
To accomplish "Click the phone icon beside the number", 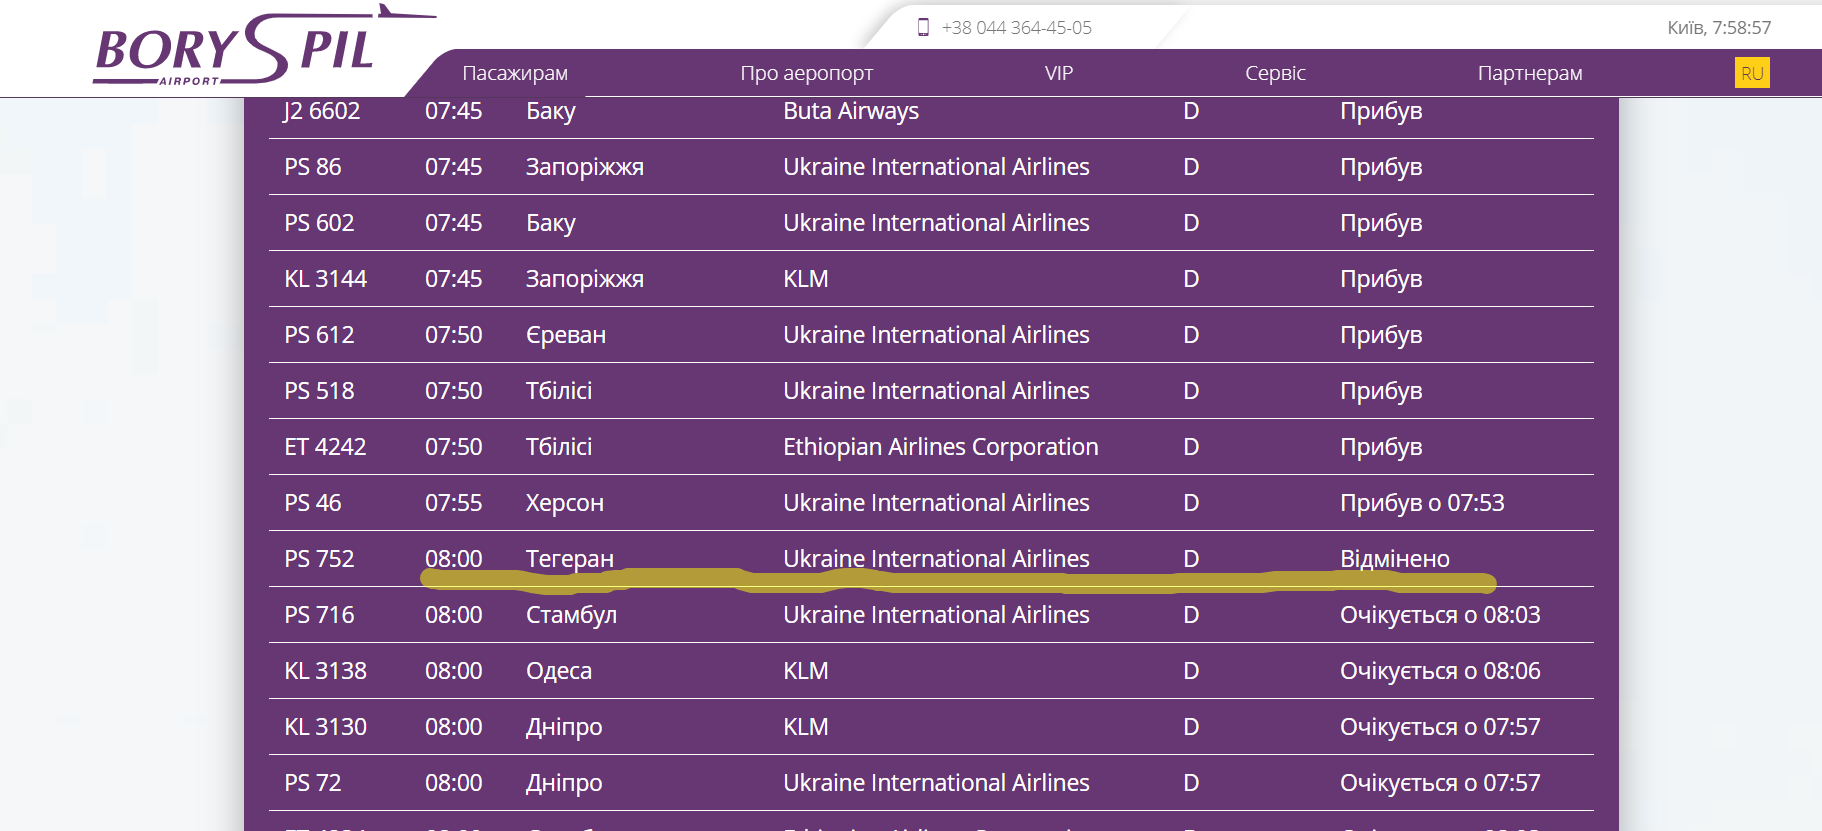I will [923, 28].
